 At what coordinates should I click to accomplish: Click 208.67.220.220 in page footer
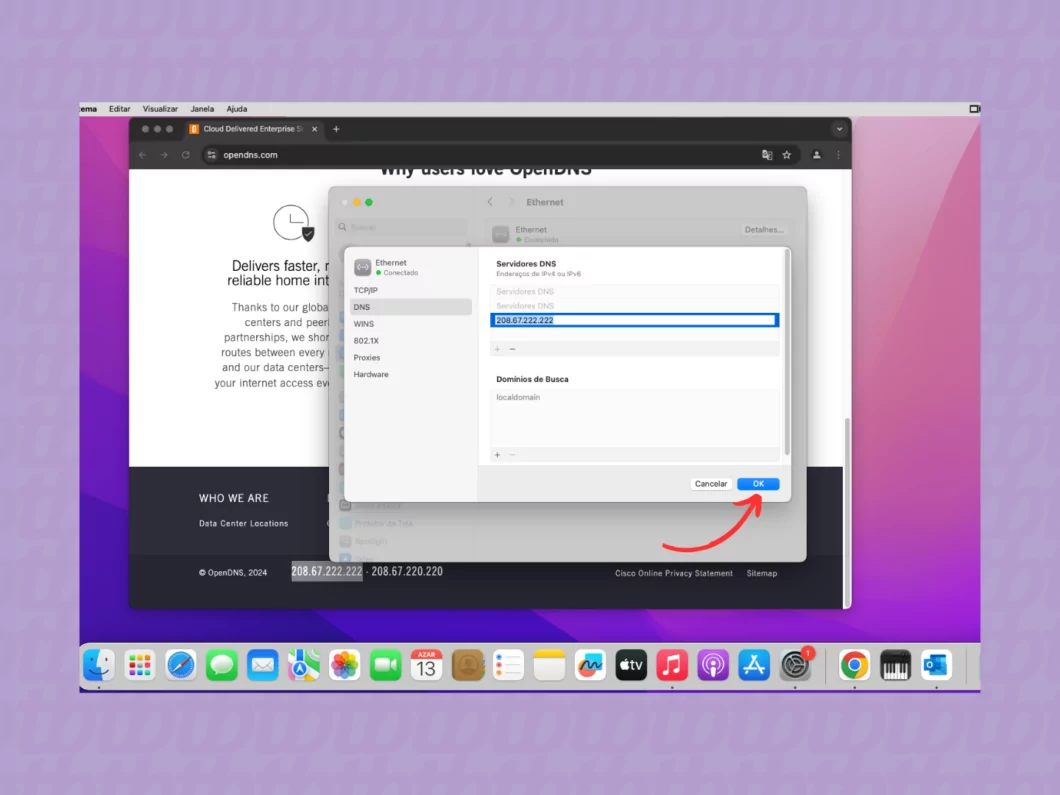[x=407, y=571]
